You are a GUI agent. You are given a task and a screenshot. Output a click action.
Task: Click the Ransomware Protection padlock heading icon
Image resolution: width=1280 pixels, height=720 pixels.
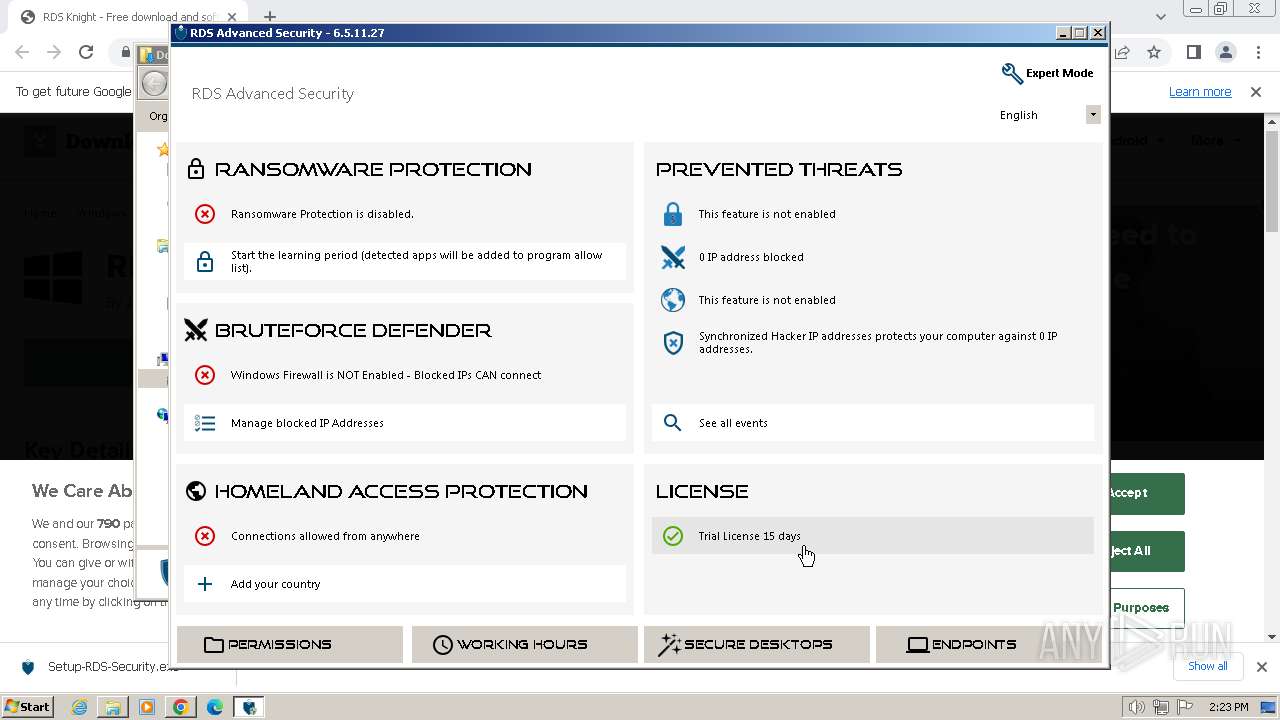pos(196,169)
